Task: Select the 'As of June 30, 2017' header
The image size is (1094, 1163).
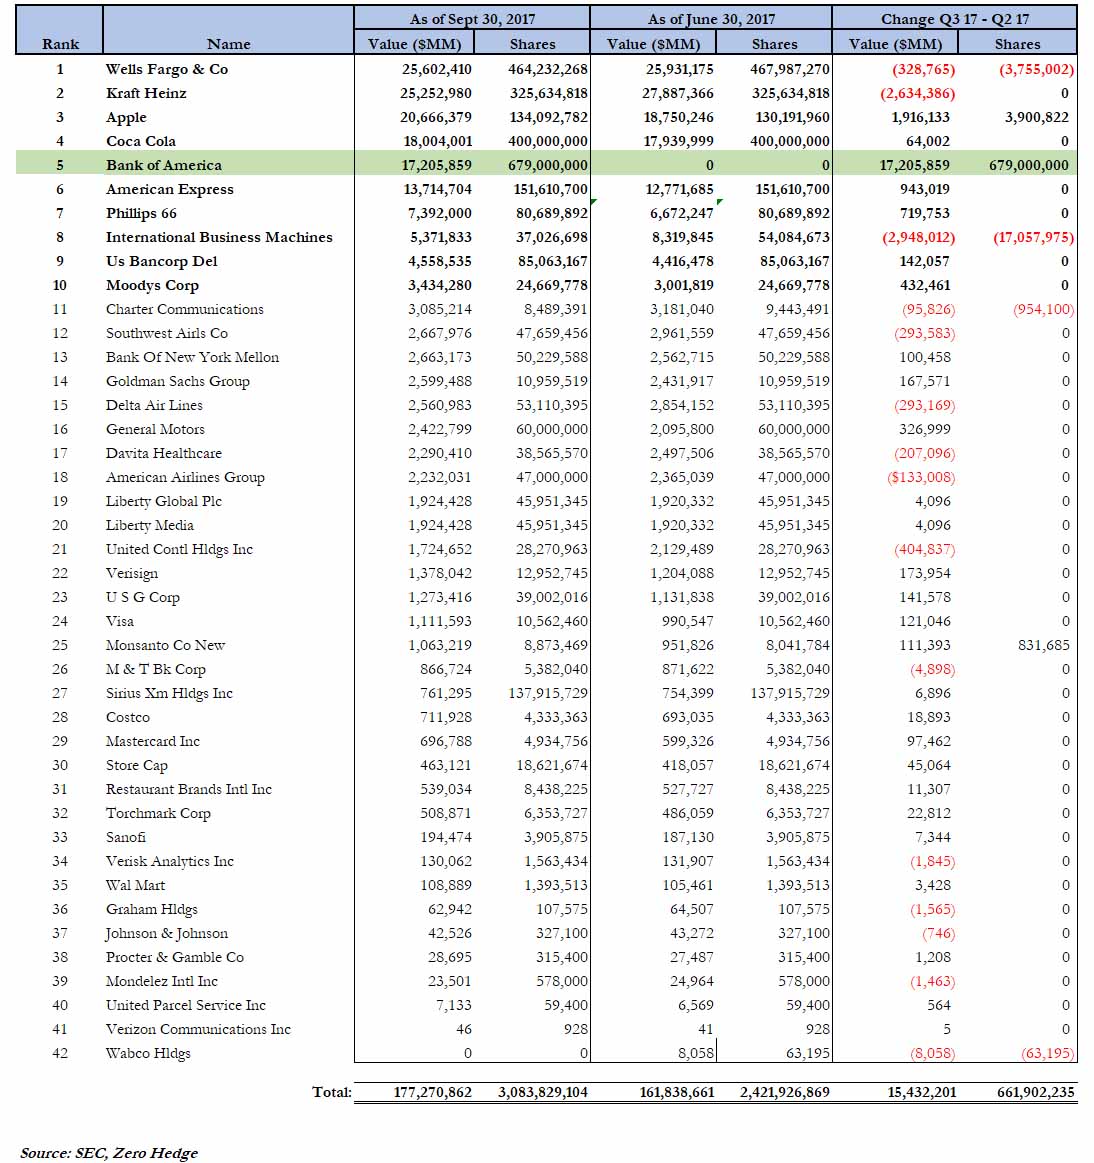Action: (710, 18)
